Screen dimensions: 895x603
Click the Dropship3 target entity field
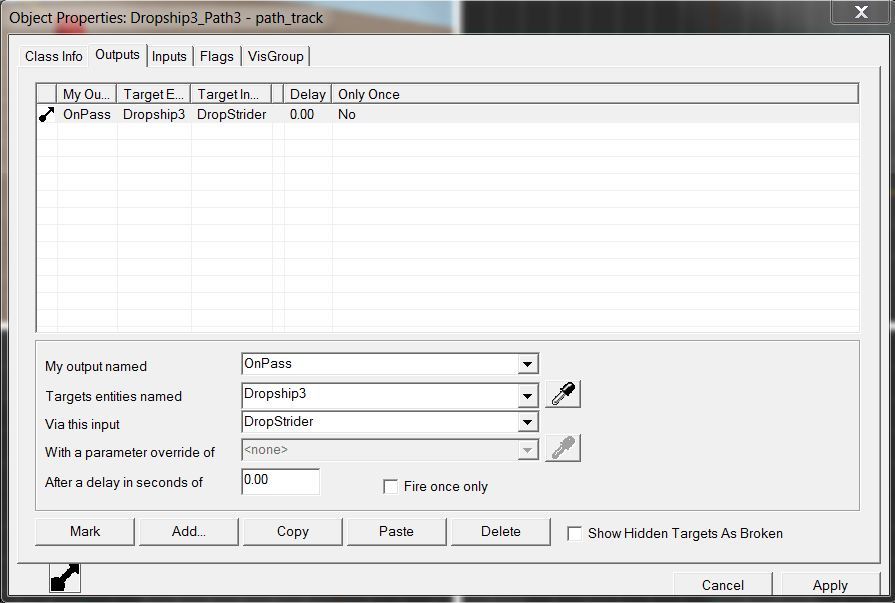point(380,395)
